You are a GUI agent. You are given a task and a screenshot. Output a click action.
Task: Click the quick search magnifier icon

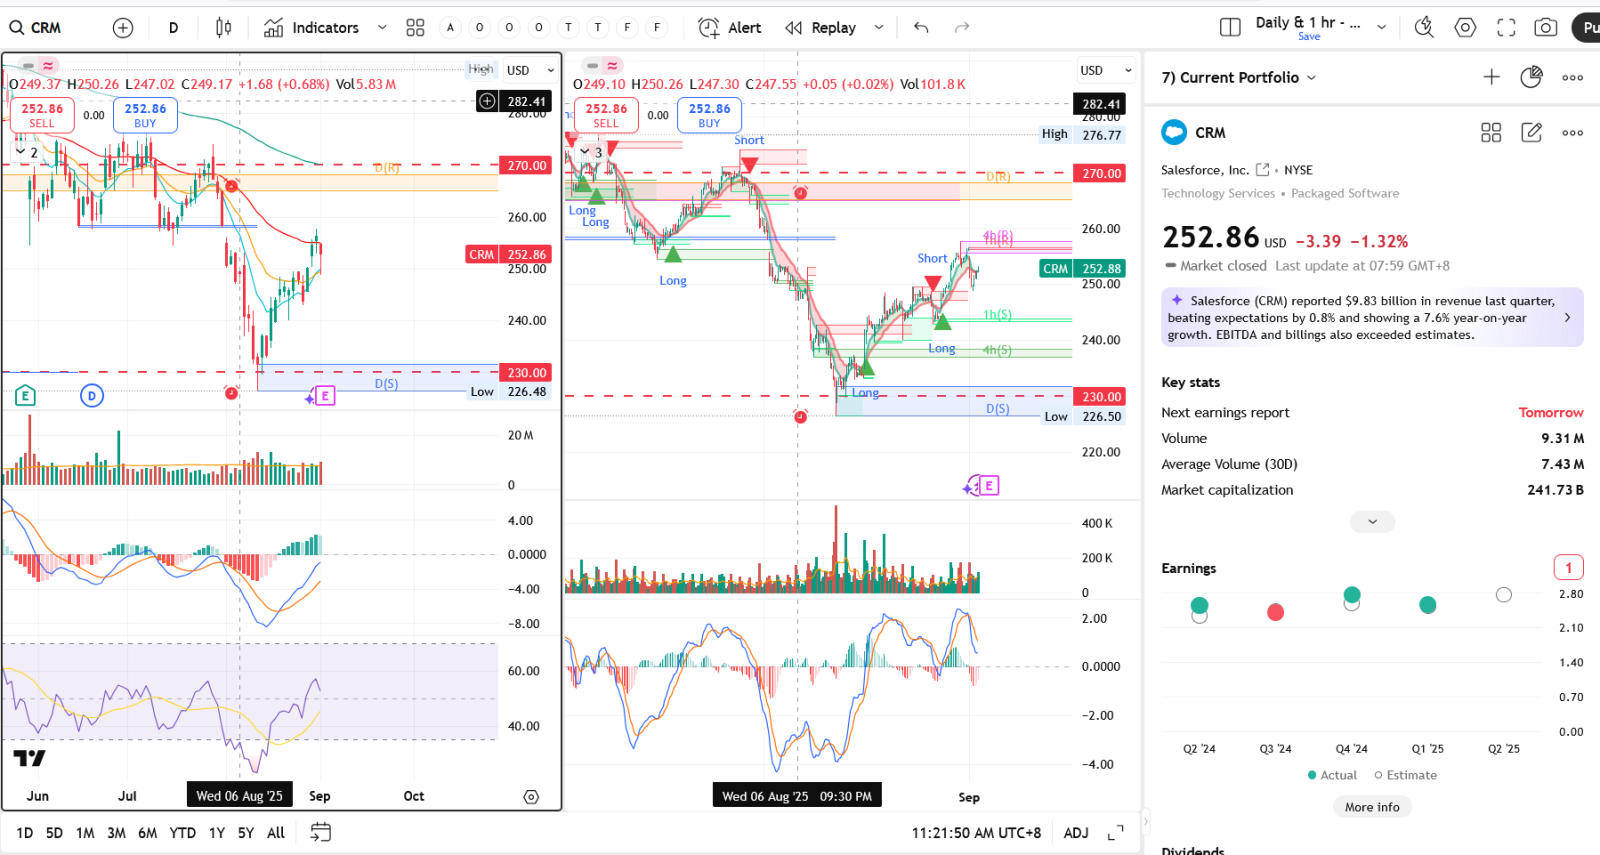point(1424,28)
